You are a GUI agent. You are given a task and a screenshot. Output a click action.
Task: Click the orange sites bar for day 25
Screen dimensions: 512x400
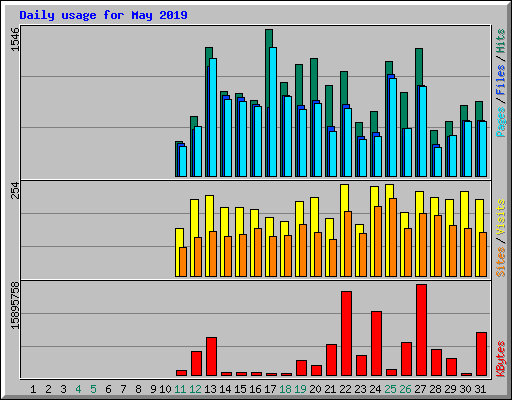click(393, 237)
